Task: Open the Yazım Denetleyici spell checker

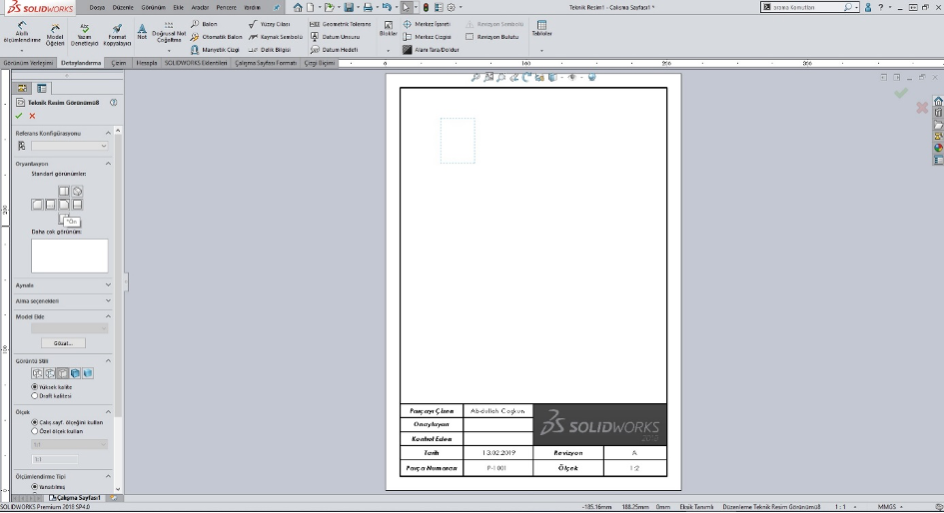Action: tap(85, 33)
